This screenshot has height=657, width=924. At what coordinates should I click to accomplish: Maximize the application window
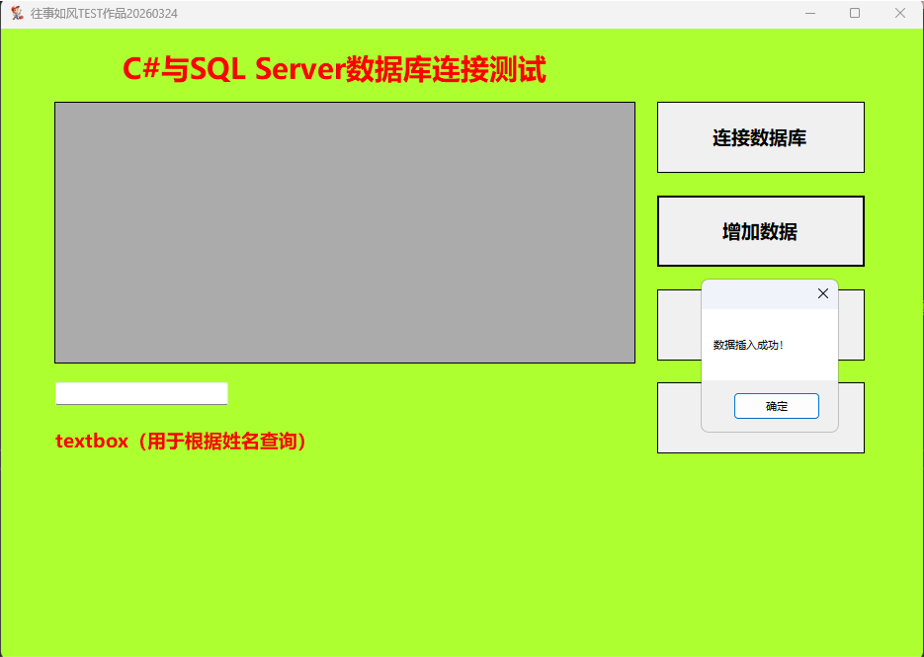854,13
